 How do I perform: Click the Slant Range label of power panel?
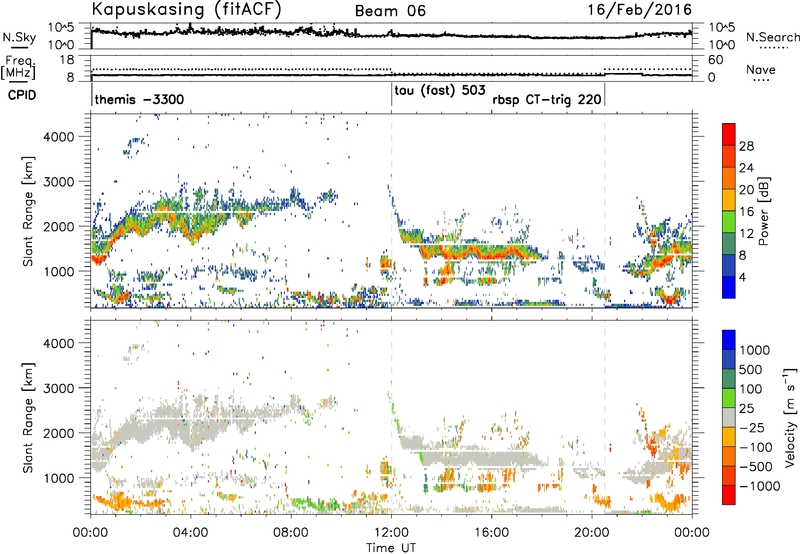pos(28,211)
